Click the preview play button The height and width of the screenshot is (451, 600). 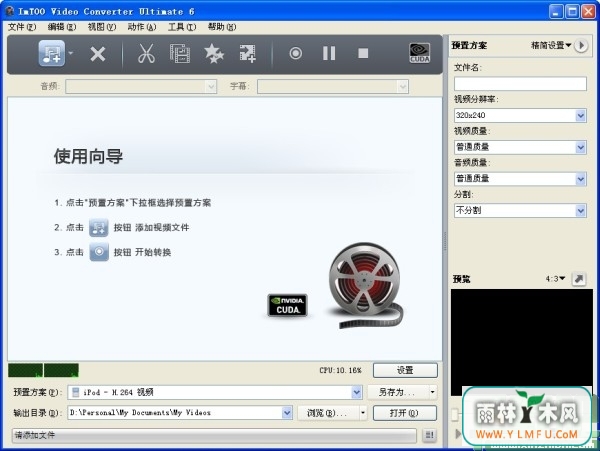(458, 433)
